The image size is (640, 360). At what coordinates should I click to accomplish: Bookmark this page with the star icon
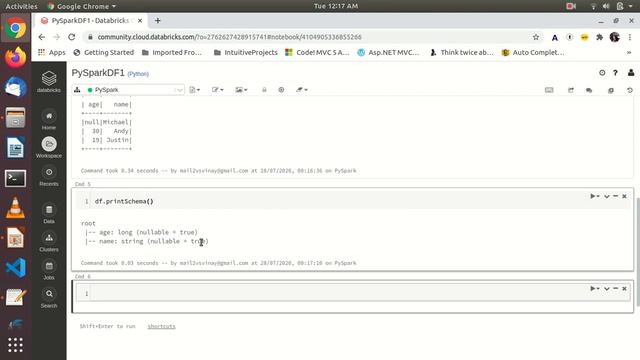[x=536, y=37]
